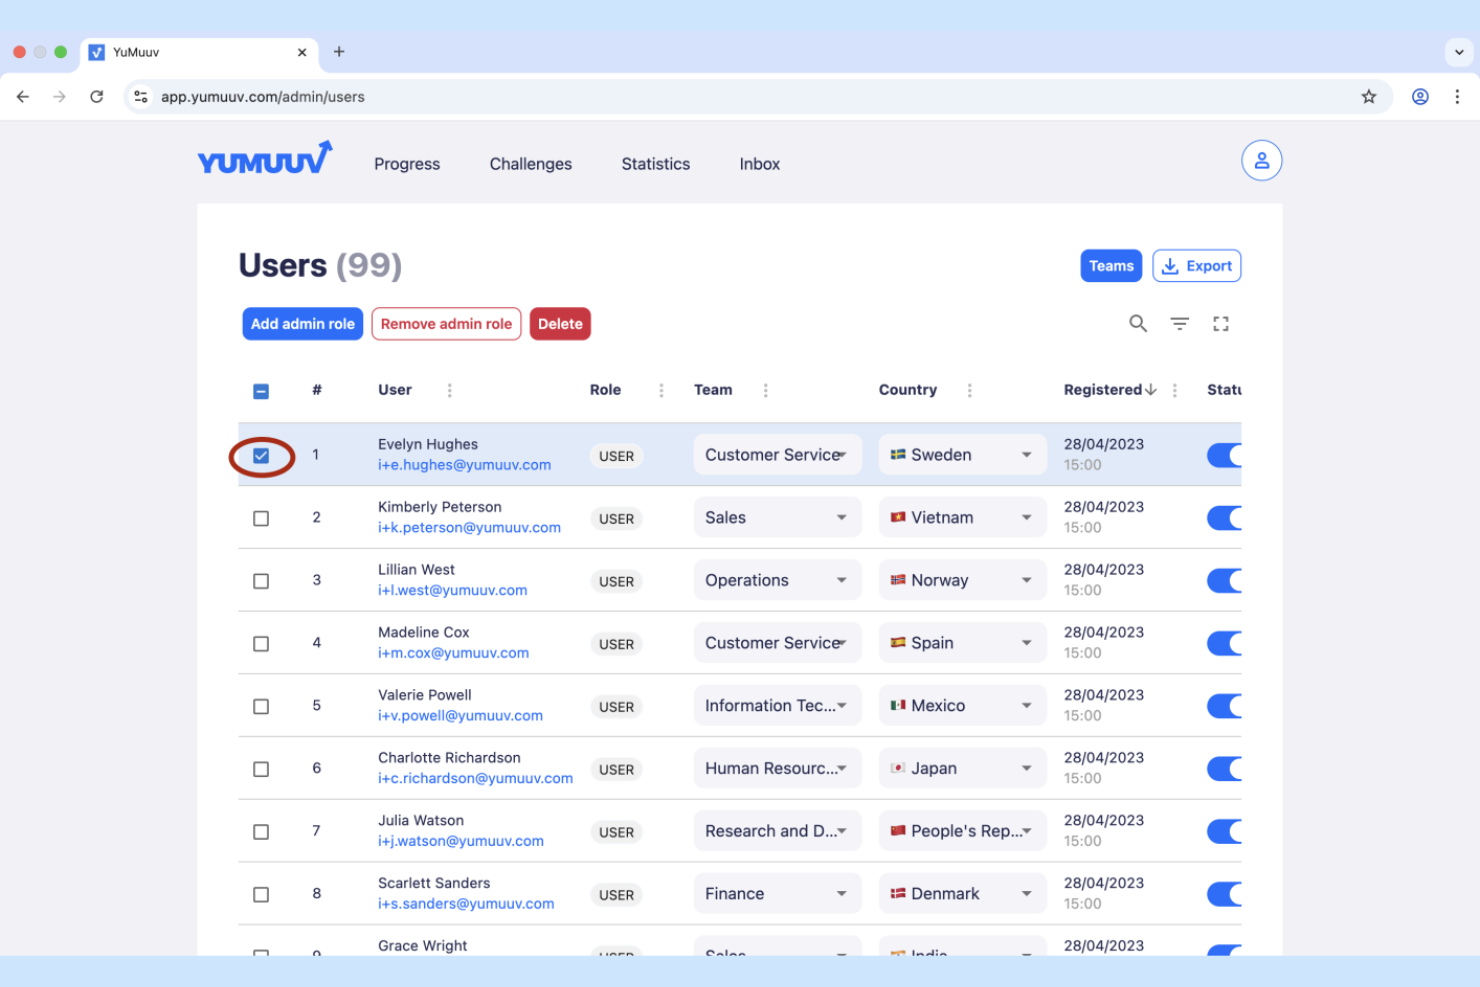This screenshot has width=1480, height=987.
Task: Toggle status switch for Evelyn Hughes
Action: [x=1225, y=455]
